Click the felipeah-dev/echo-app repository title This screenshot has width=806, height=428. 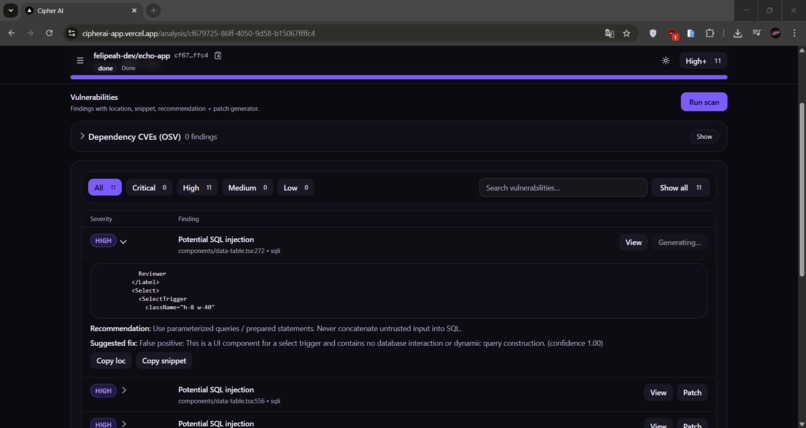click(x=132, y=55)
